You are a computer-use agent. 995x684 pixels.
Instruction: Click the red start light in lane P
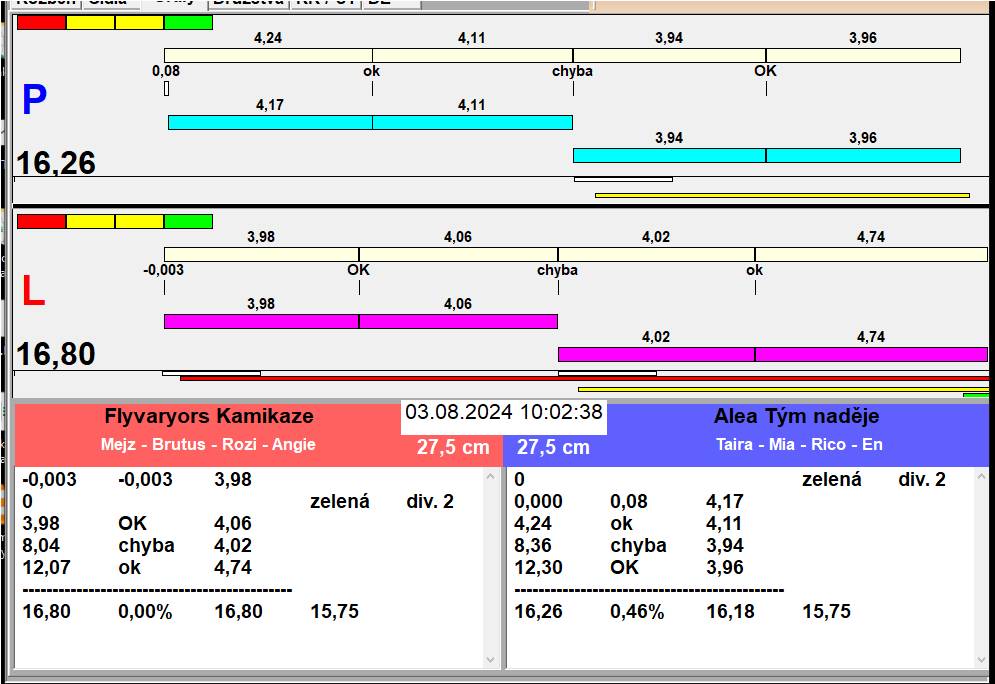pos(41,23)
